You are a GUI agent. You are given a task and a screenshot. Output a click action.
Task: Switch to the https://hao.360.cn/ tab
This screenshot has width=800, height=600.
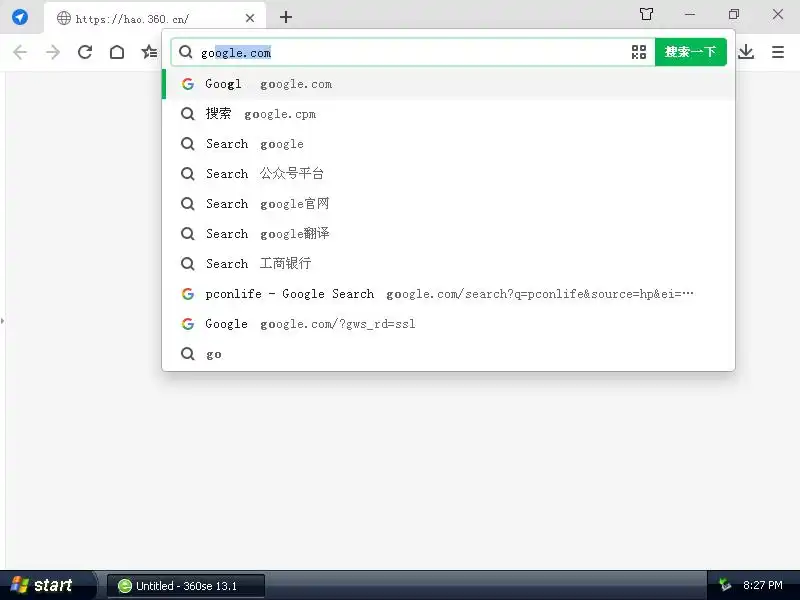[x=155, y=18]
